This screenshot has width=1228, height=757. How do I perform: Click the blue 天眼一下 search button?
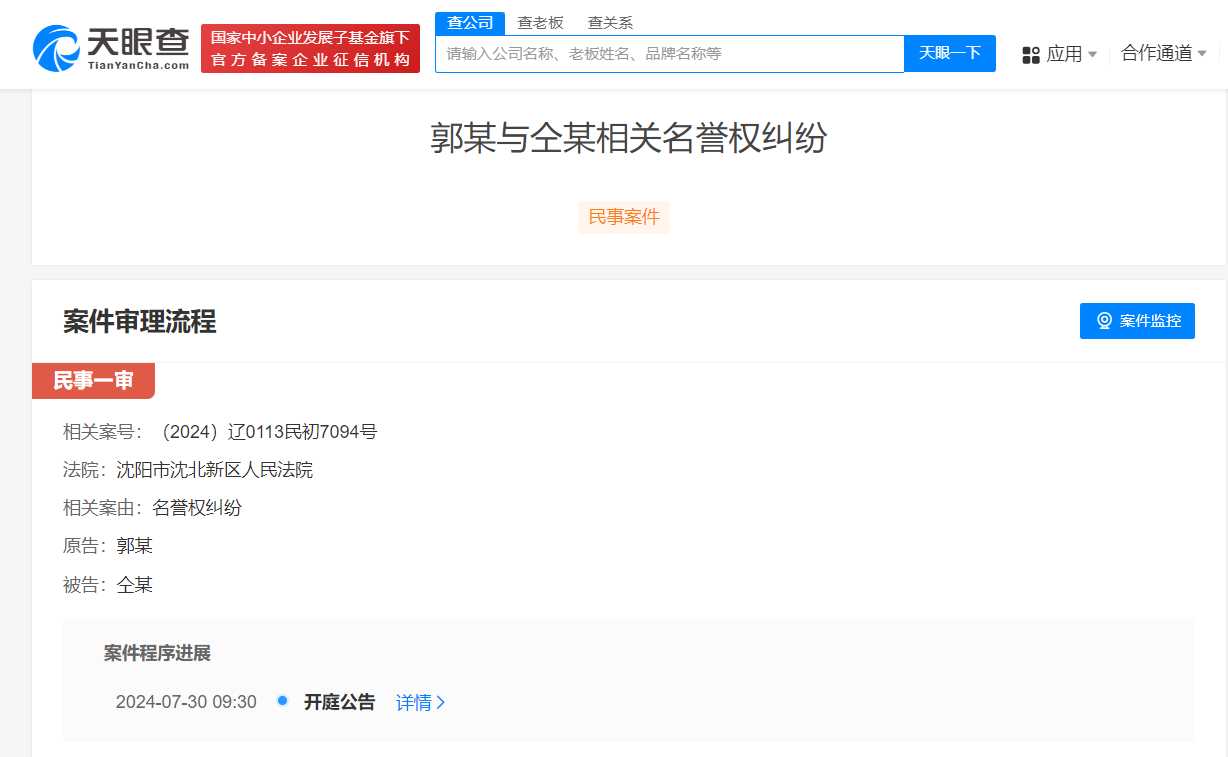point(949,54)
